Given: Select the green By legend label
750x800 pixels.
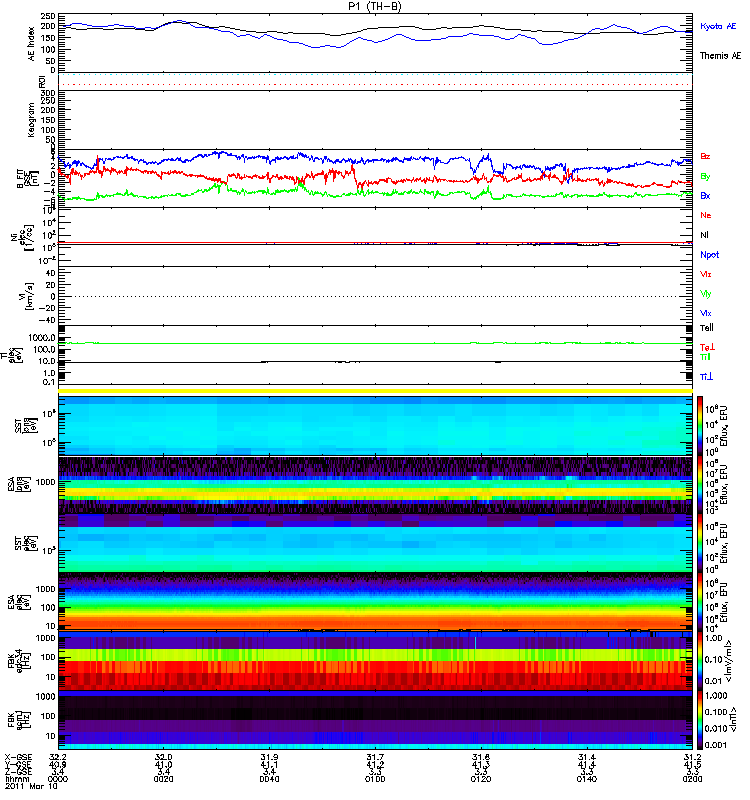Looking at the screenshot, I should (x=706, y=176).
